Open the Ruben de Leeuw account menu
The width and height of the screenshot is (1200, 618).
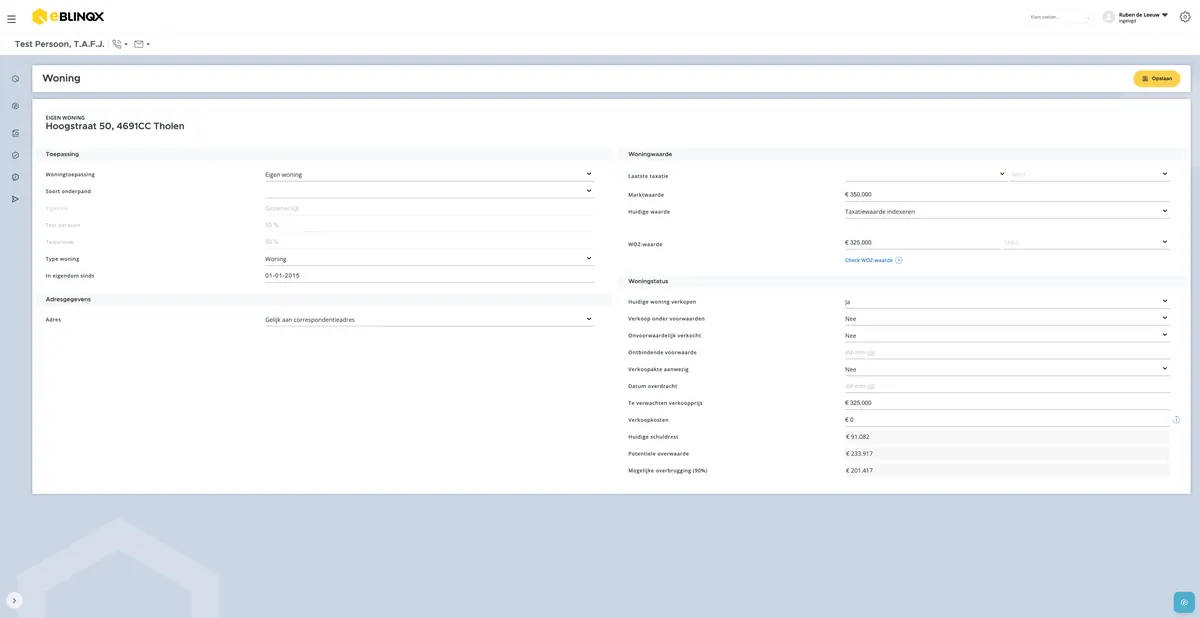tap(1143, 16)
